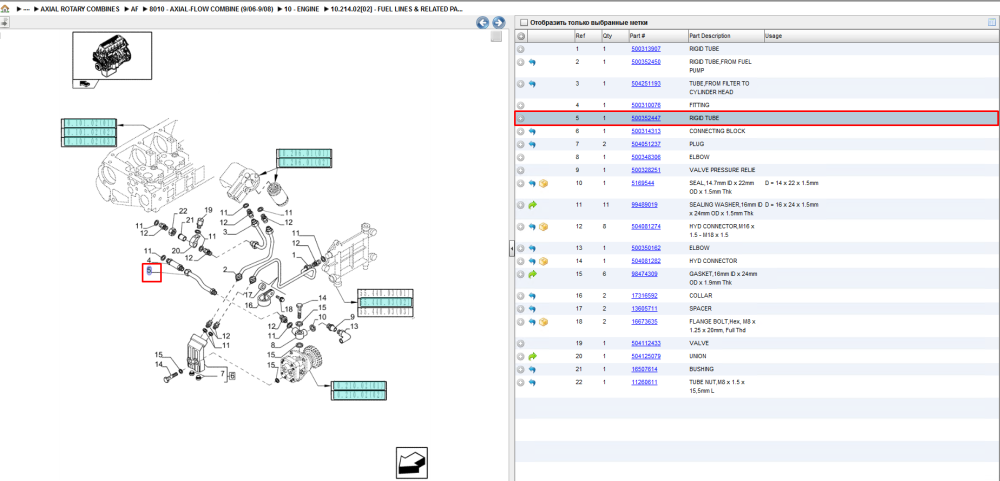Open AXIAL ROTARY COMBINES breadcrumb

click(80, 9)
